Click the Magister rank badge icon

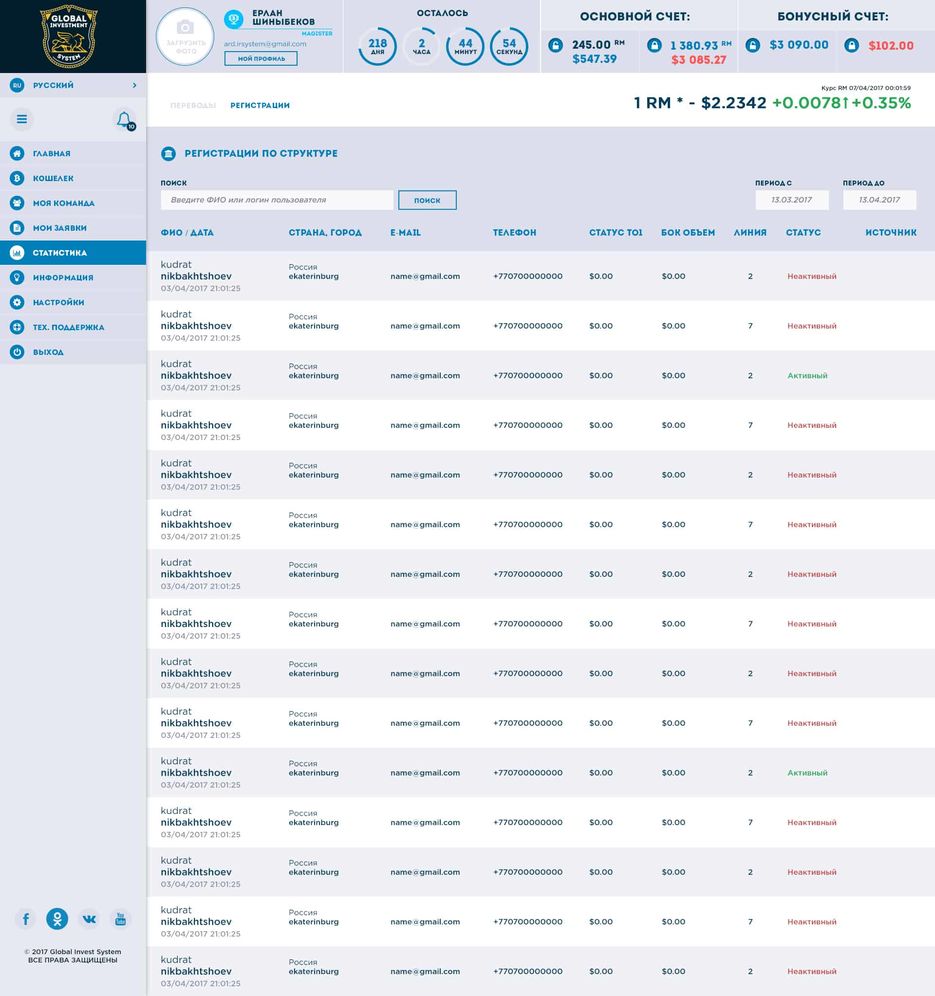click(x=234, y=20)
